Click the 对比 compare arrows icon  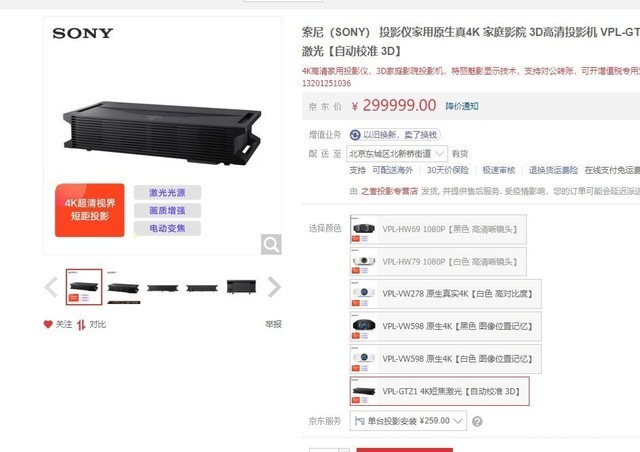pyautogui.click(x=81, y=325)
